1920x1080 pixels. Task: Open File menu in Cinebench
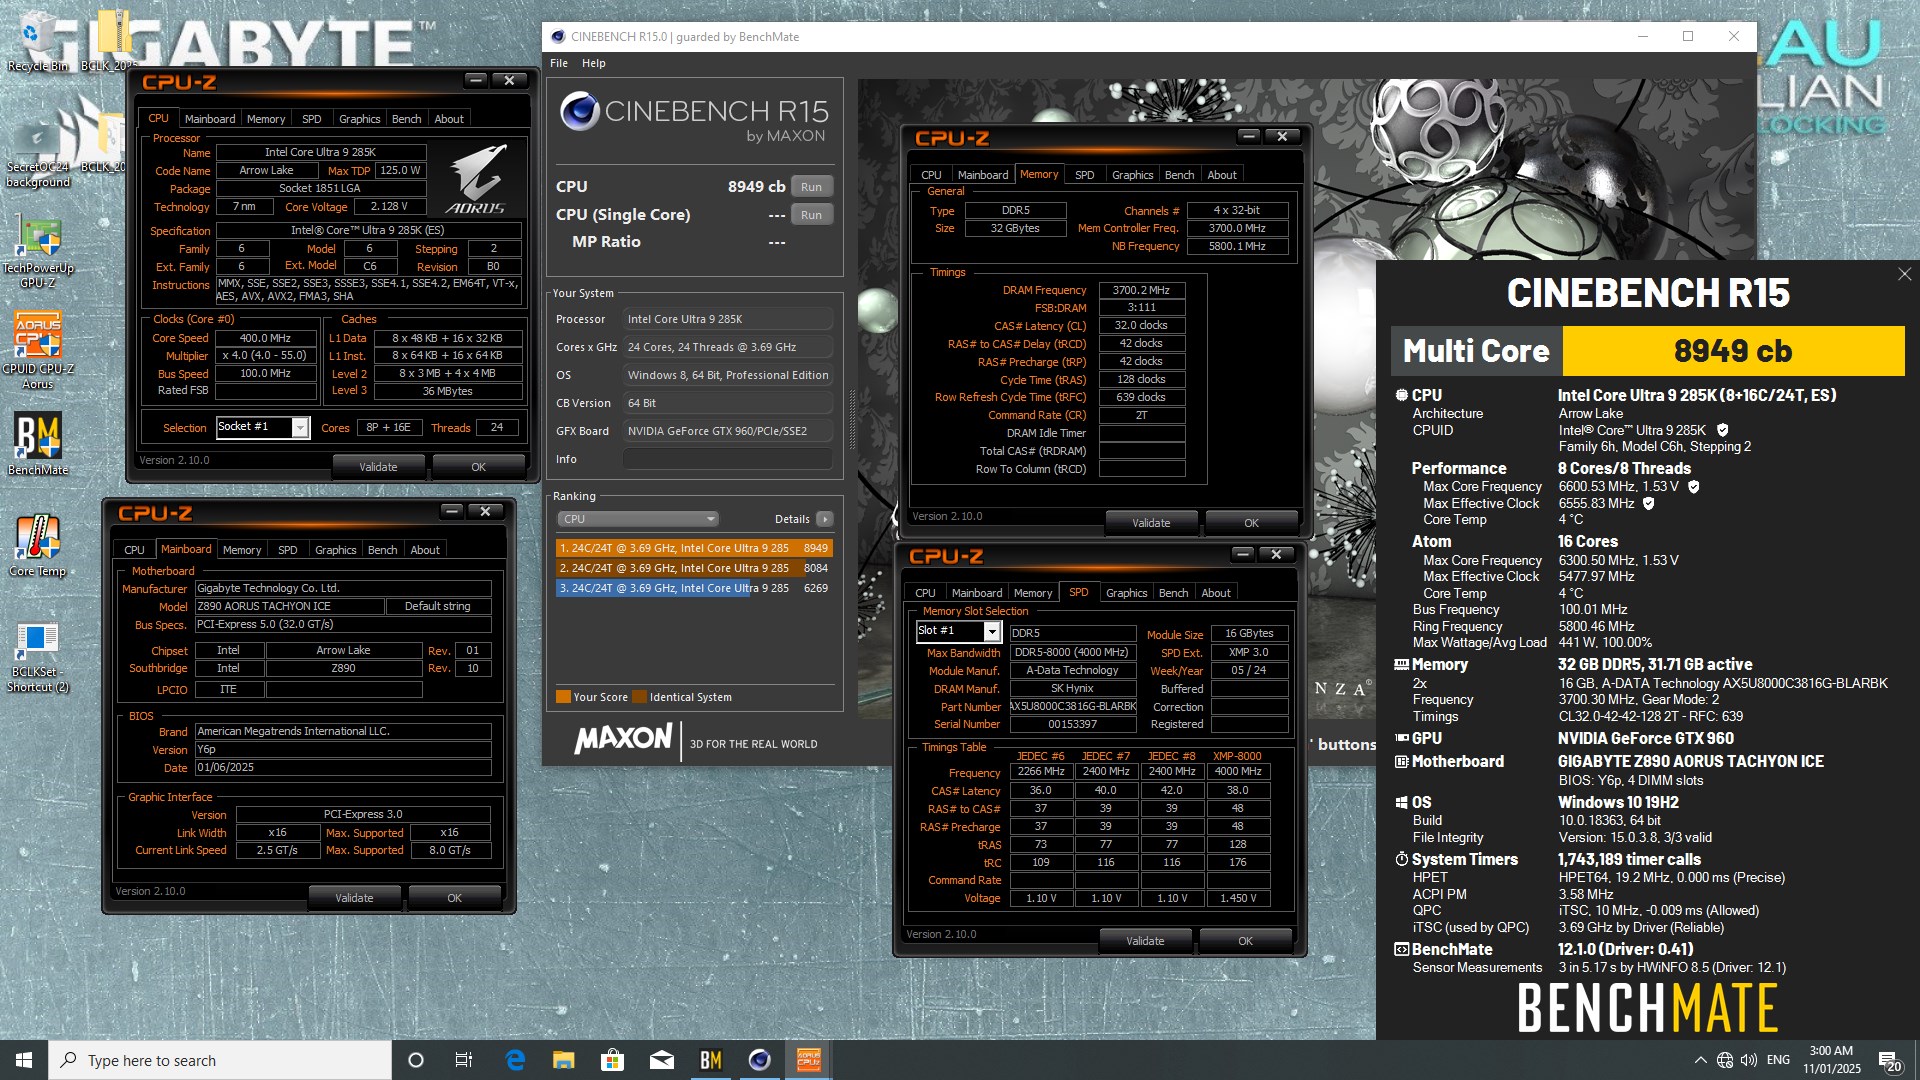559,63
